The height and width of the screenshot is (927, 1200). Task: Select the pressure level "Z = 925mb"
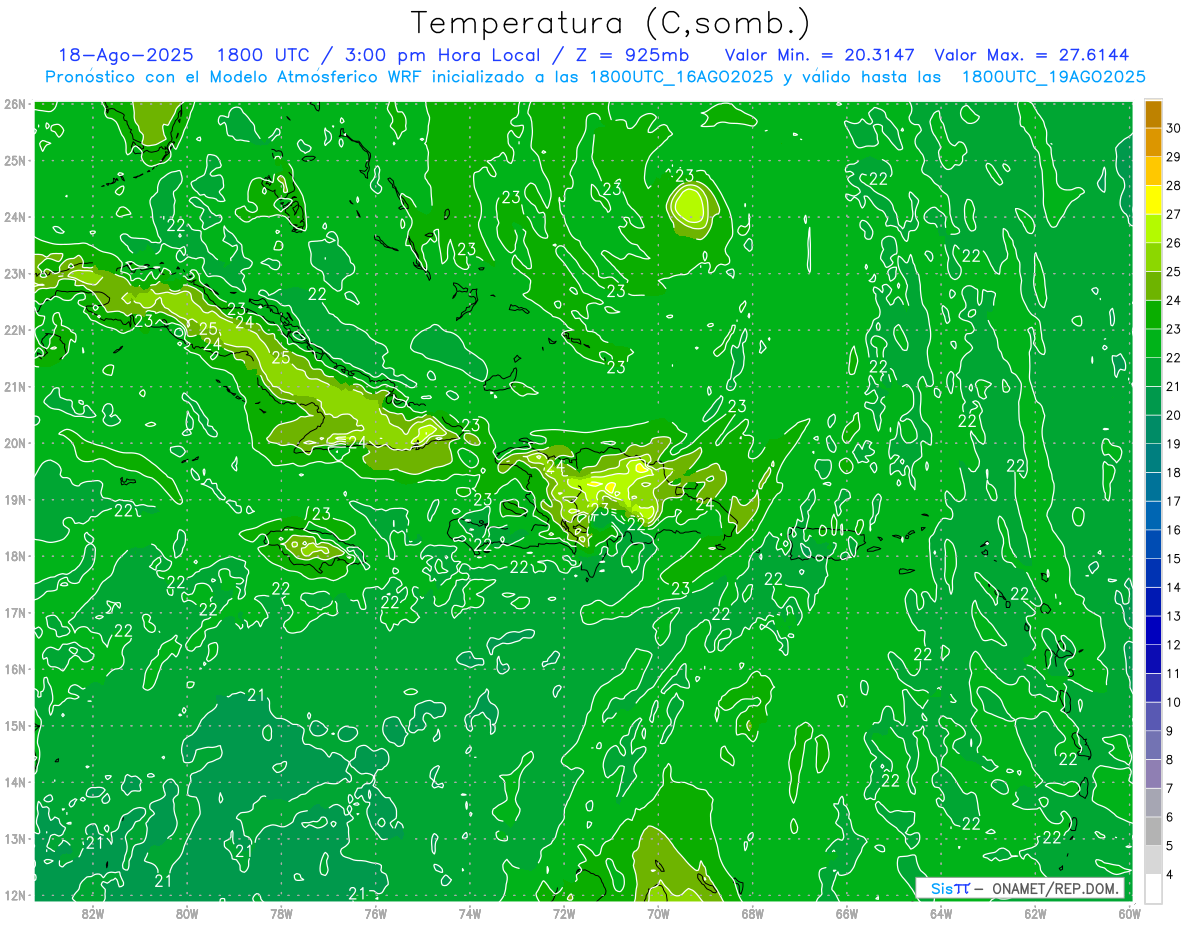click(631, 55)
